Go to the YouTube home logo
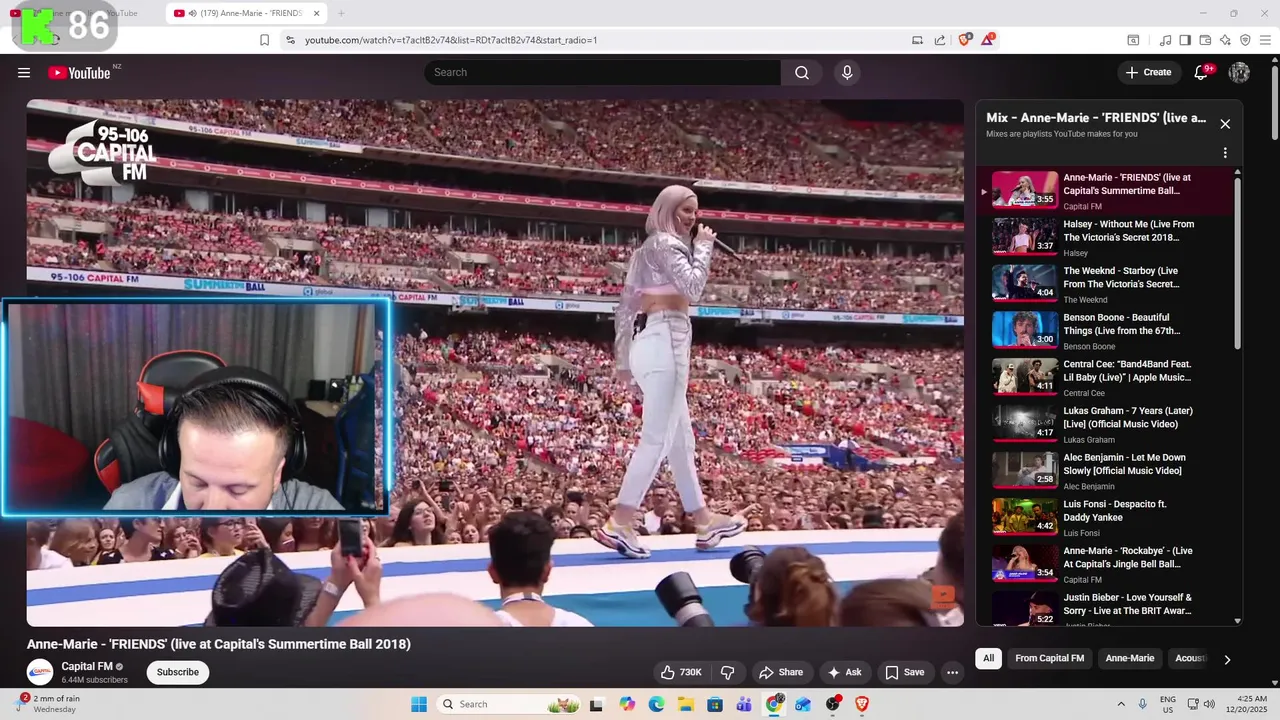1280x720 pixels. [79, 72]
